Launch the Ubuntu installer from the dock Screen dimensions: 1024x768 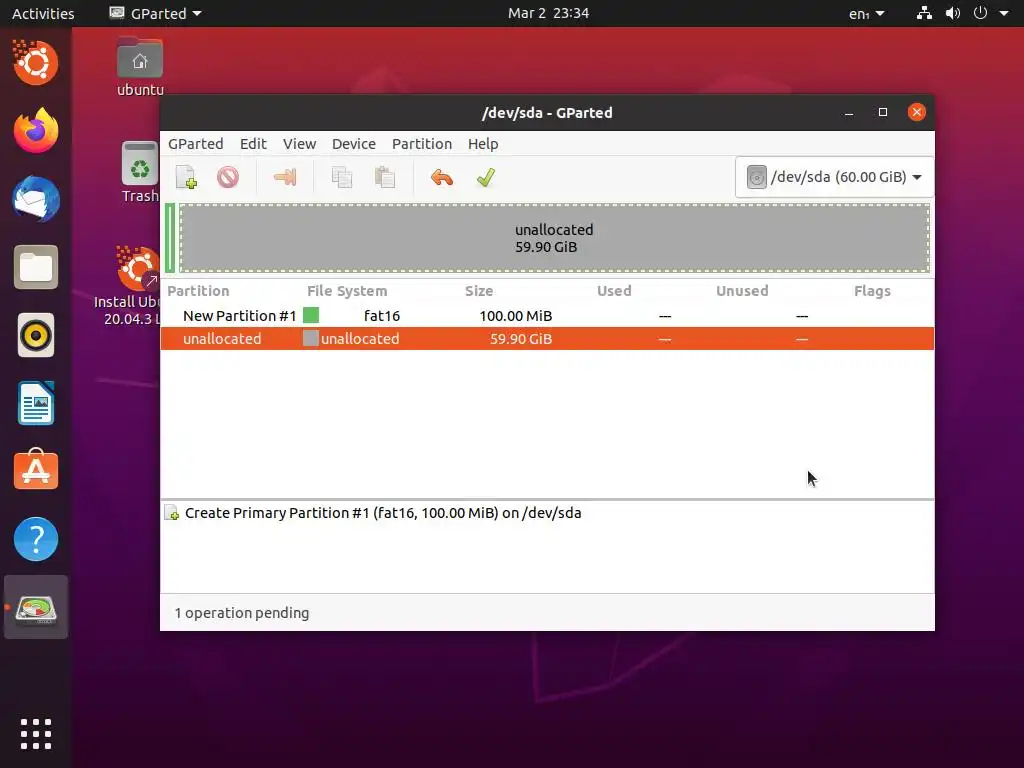click(x=36, y=63)
